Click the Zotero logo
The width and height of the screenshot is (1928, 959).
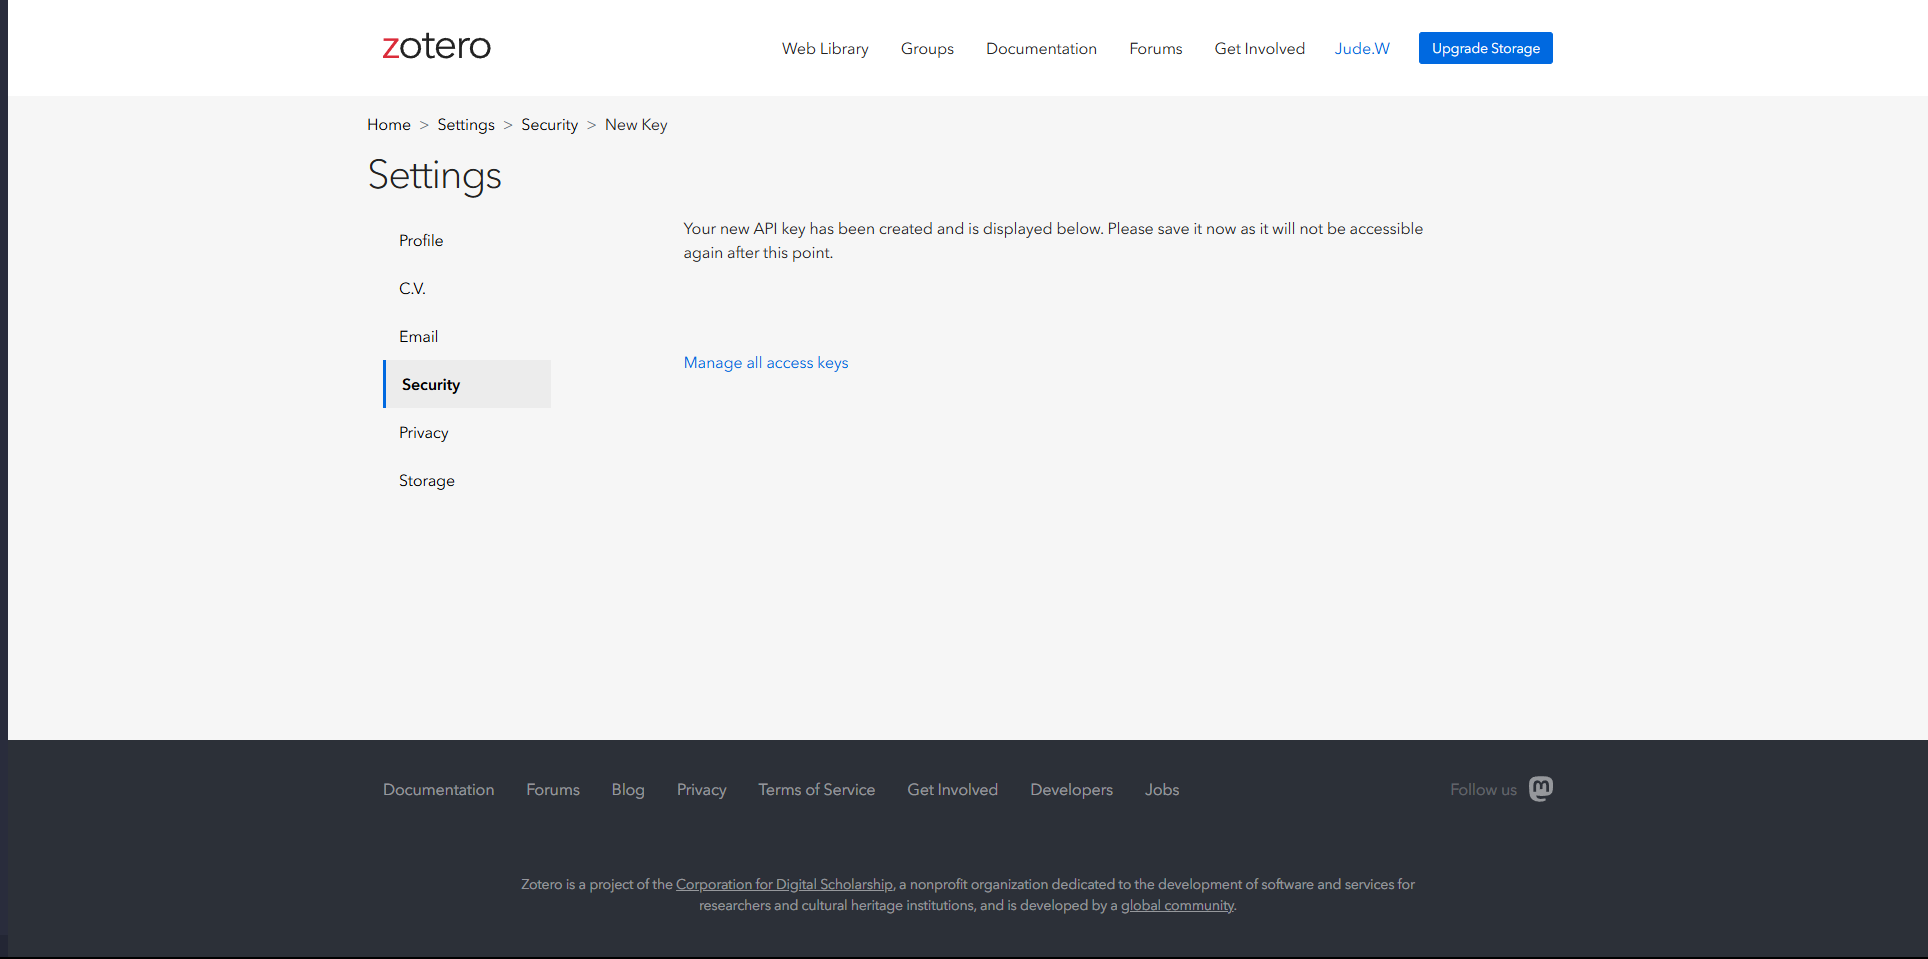click(436, 46)
